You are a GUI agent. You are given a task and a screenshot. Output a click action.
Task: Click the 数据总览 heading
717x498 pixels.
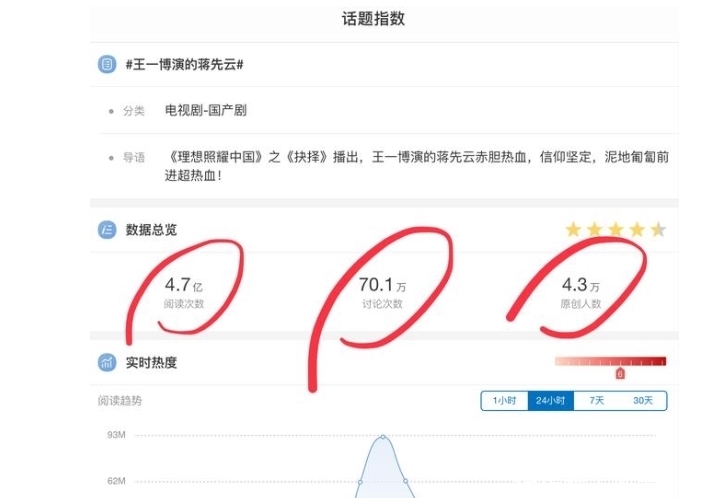coord(151,230)
